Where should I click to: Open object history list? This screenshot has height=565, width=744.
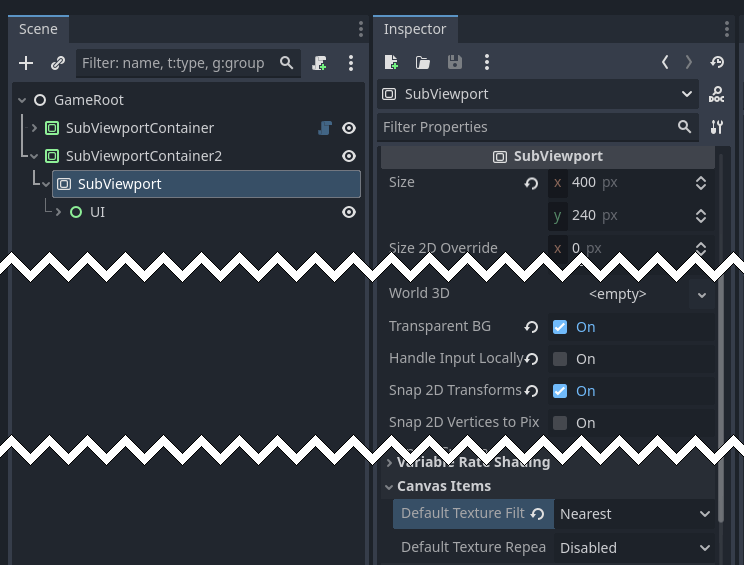tap(717, 62)
